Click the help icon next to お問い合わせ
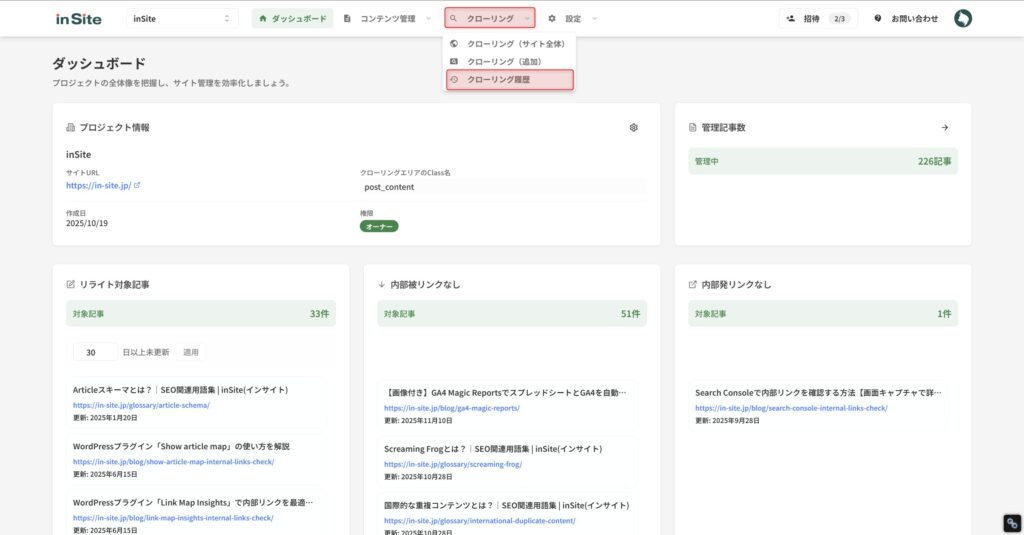This screenshot has width=1024, height=535. [x=878, y=18]
